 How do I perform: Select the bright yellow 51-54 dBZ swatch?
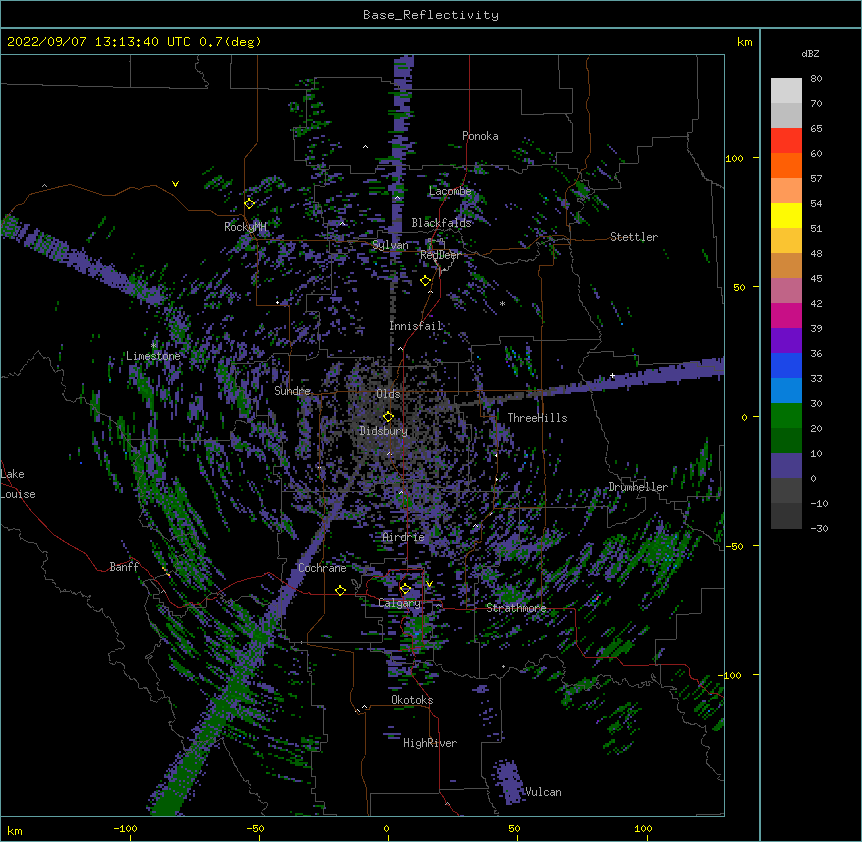pyautogui.click(x=786, y=216)
